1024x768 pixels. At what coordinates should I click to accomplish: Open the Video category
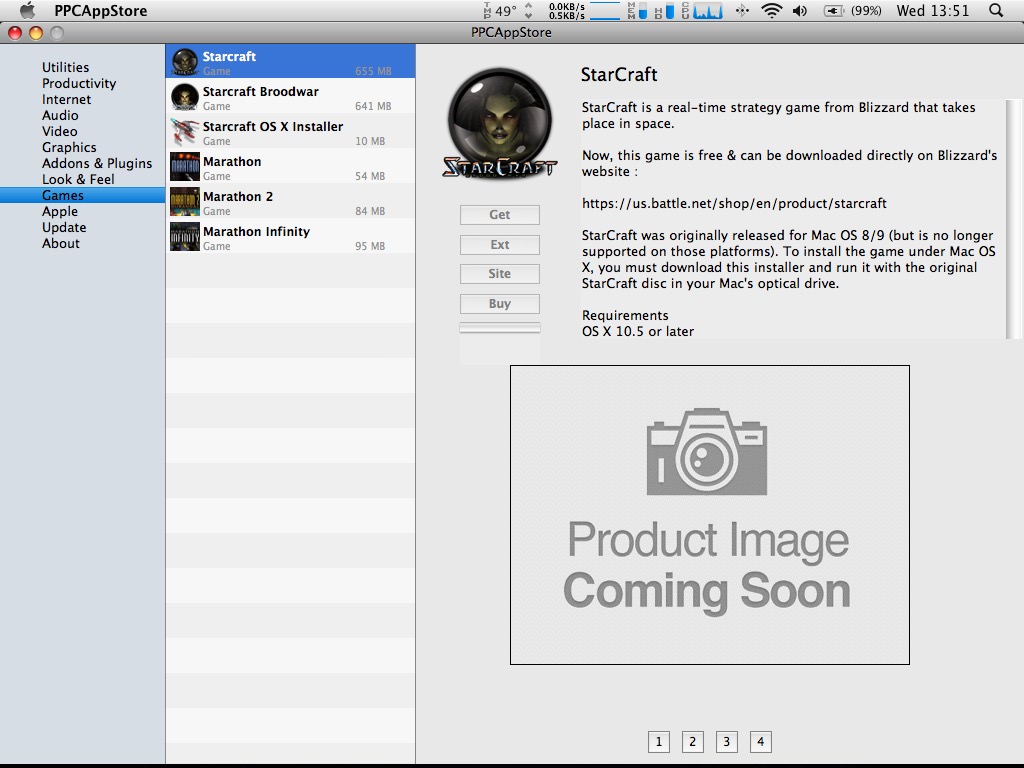tap(59, 131)
